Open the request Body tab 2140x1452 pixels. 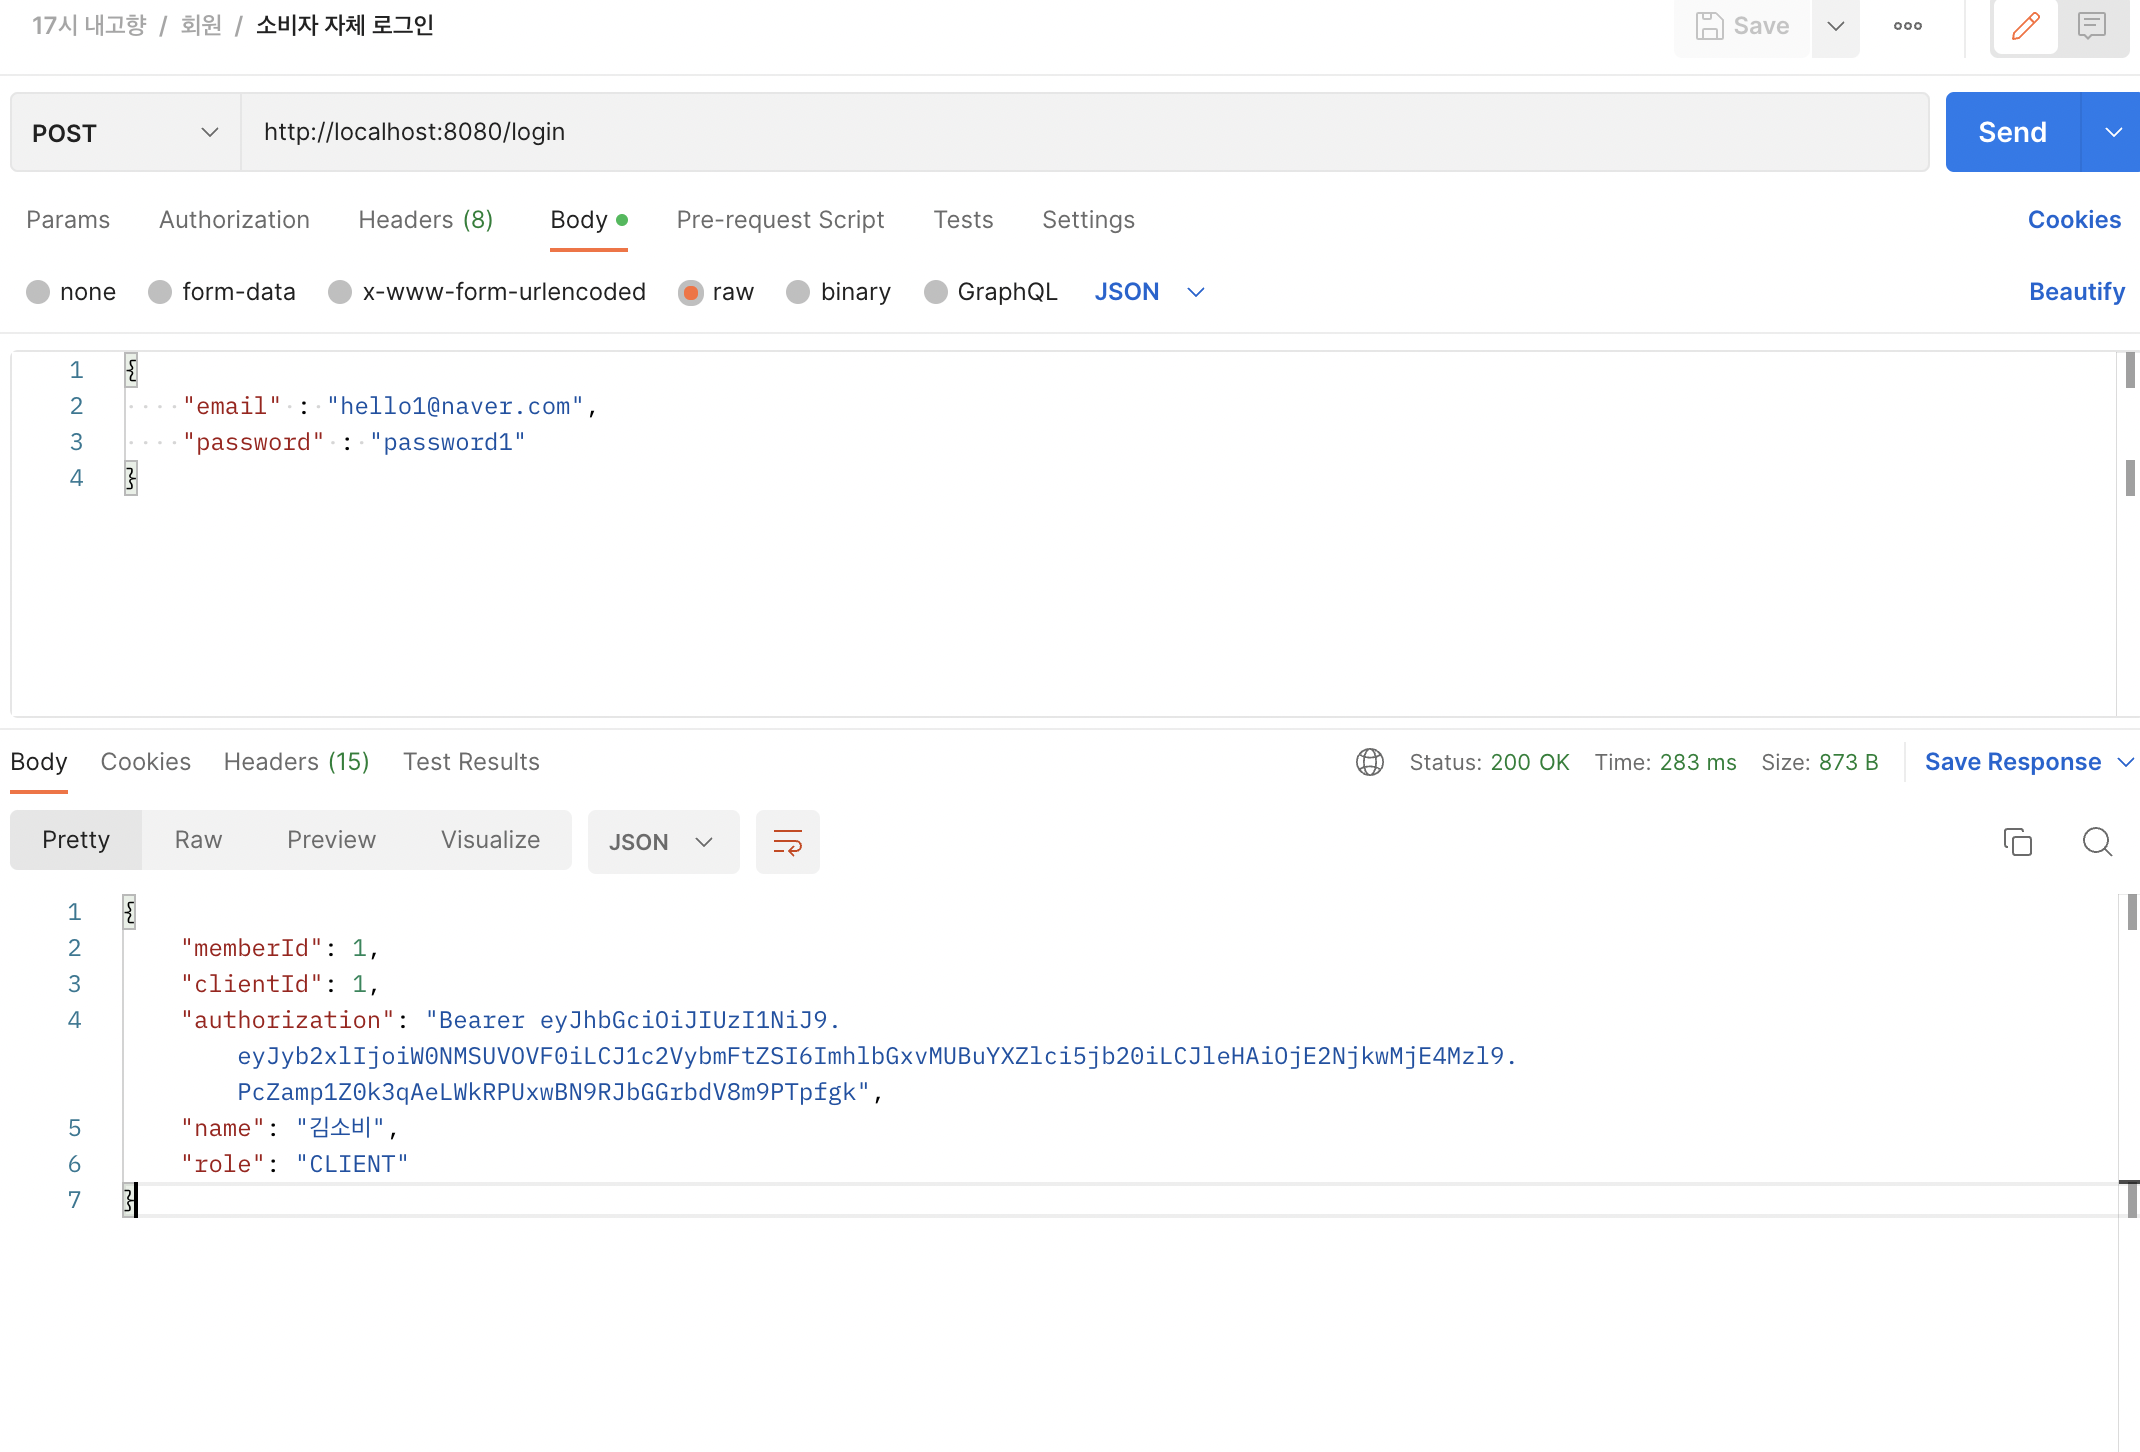pyautogui.click(x=589, y=220)
